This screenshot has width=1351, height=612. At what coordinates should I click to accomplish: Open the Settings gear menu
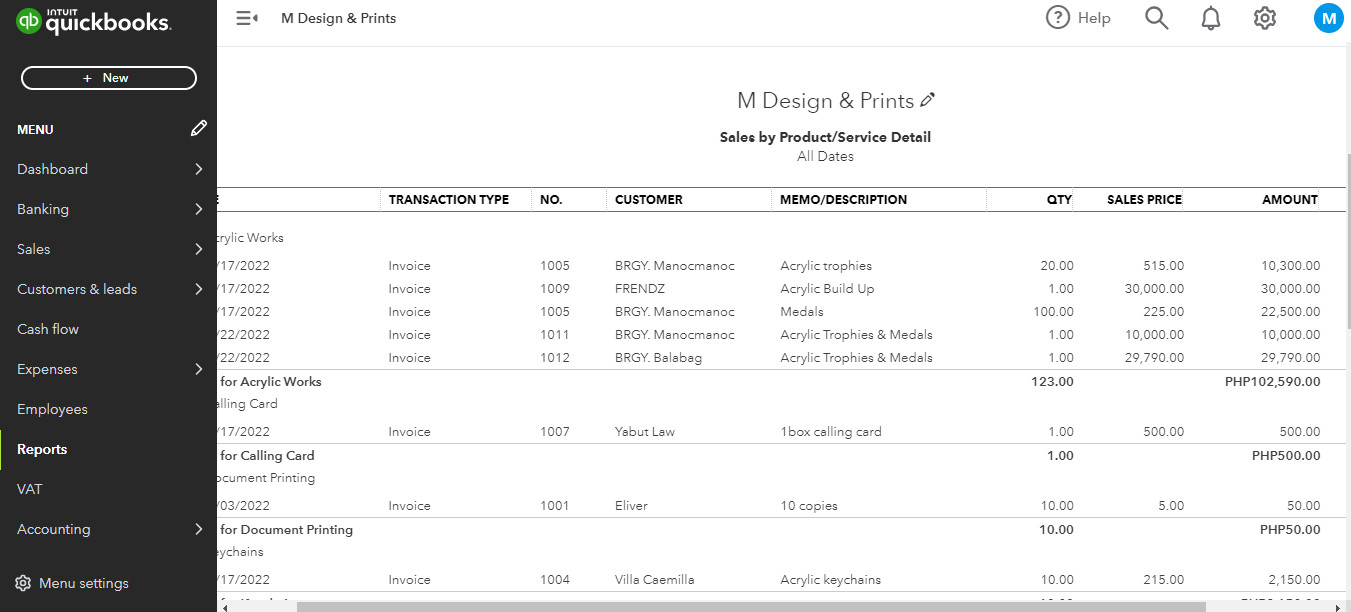tap(1265, 18)
